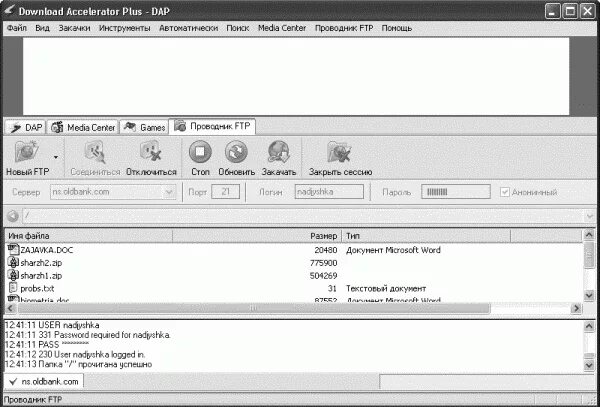Click the sharzh1.zip archive icon

(x=13, y=275)
